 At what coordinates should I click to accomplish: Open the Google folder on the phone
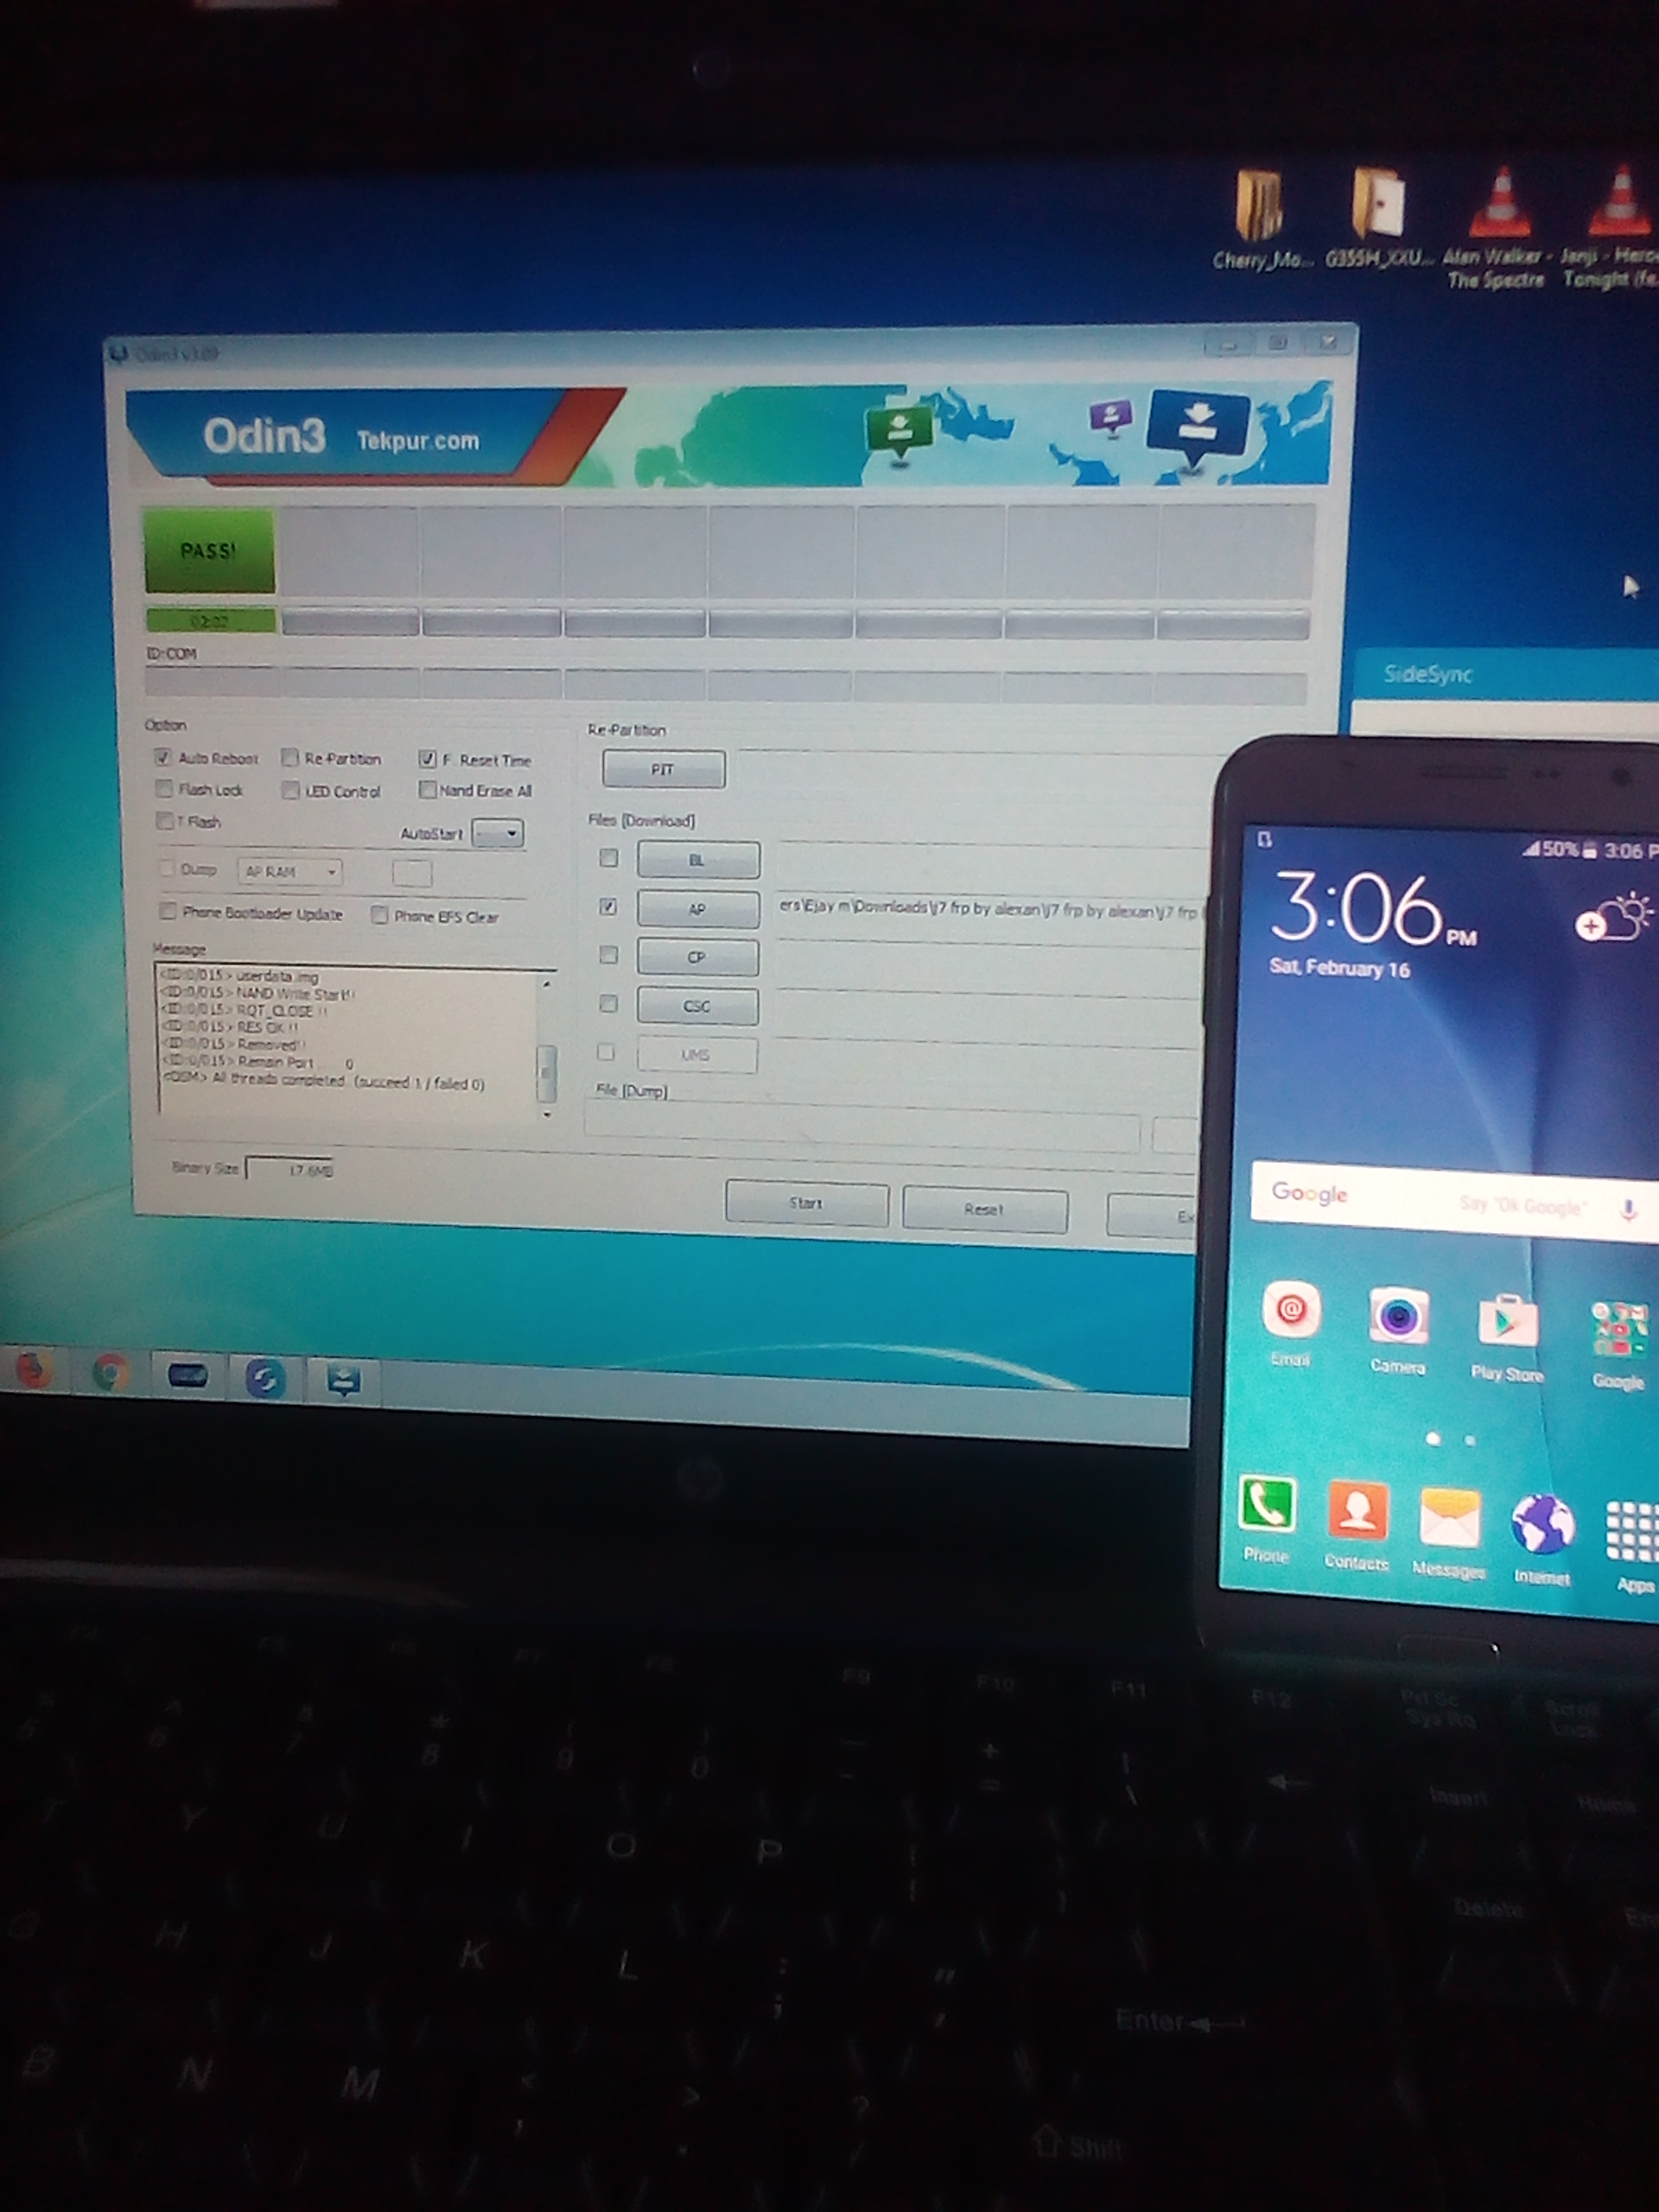(1619, 1344)
